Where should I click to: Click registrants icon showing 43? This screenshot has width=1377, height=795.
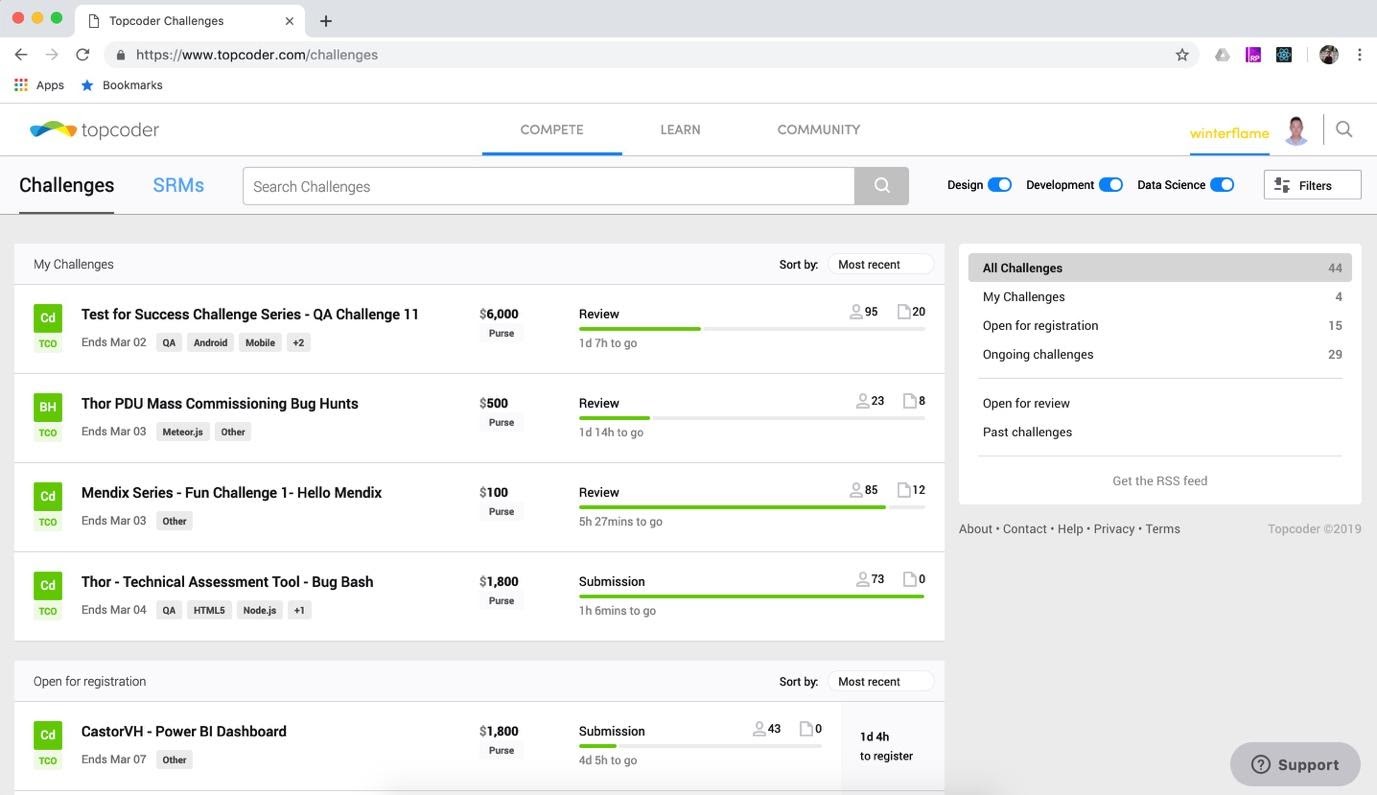pyautogui.click(x=759, y=729)
